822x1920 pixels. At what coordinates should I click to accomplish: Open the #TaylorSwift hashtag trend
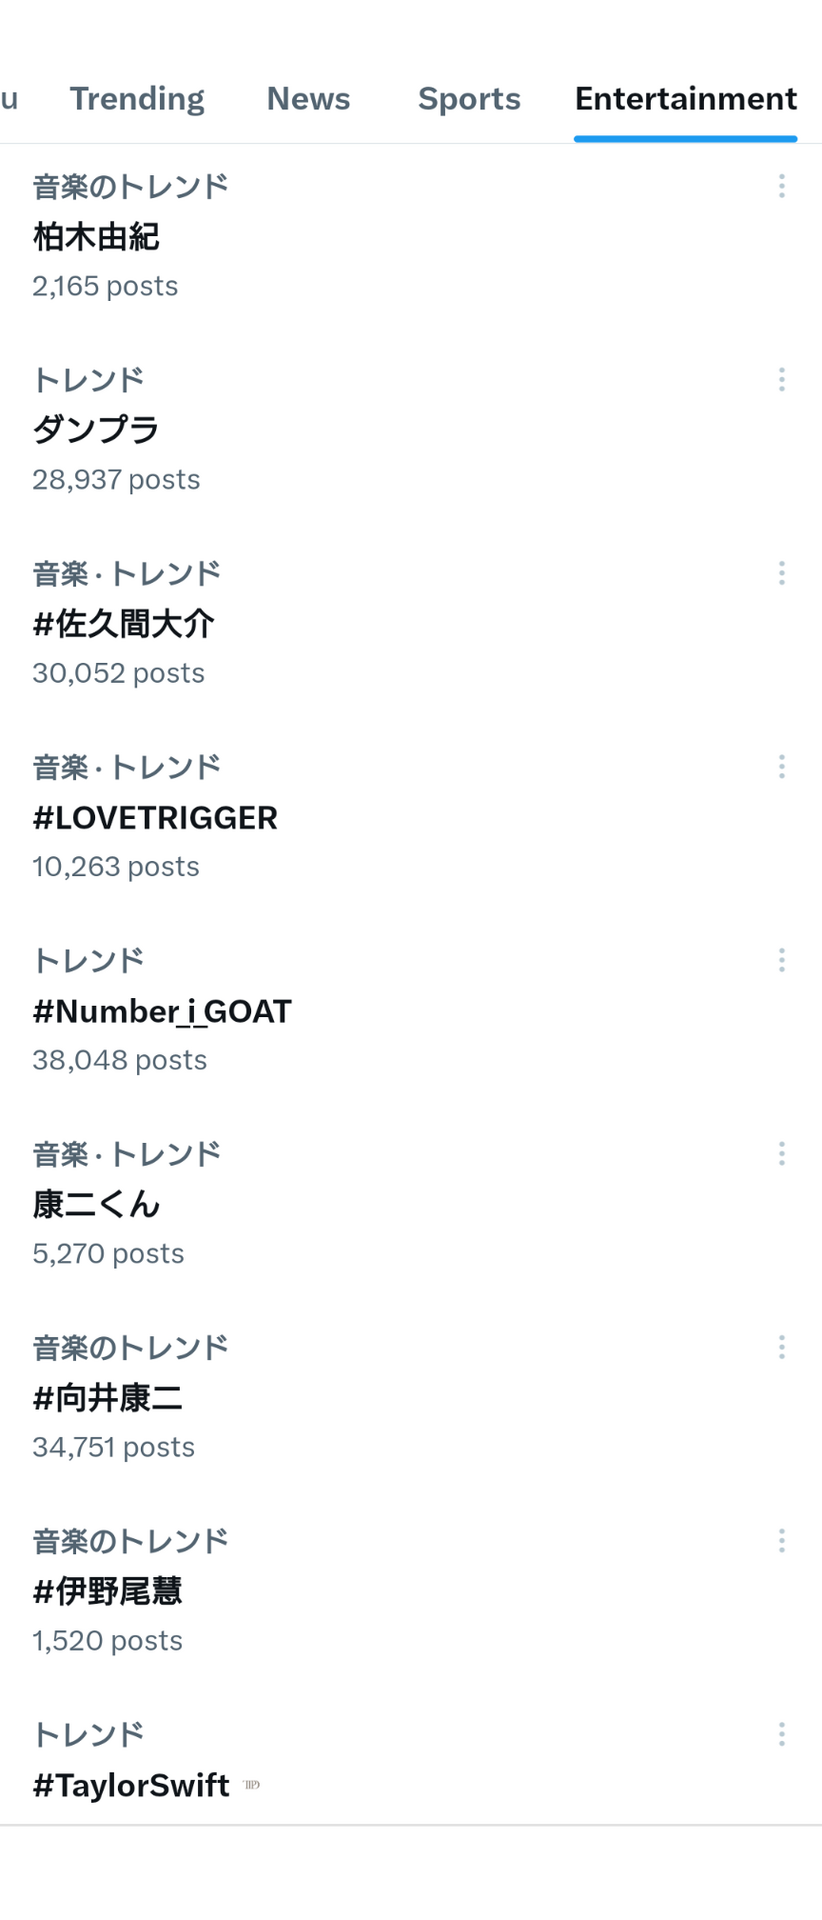tap(411, 1760)
